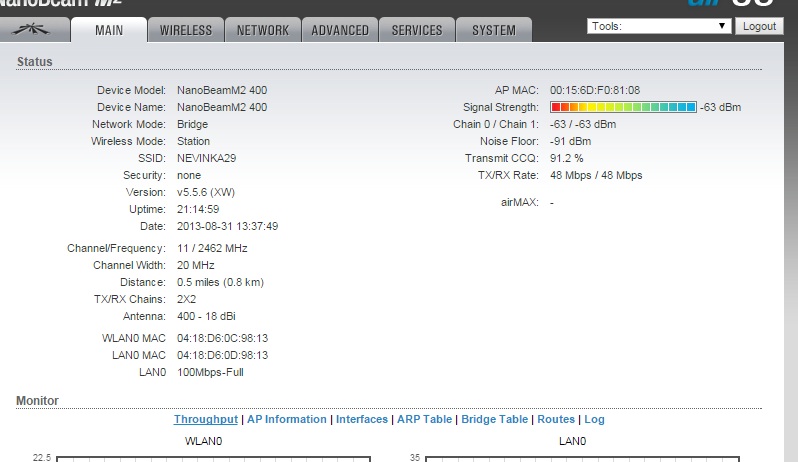Click the LAN0 graph title
The width and height of the screenshot is (798, 462).
[x=573, y=441]
